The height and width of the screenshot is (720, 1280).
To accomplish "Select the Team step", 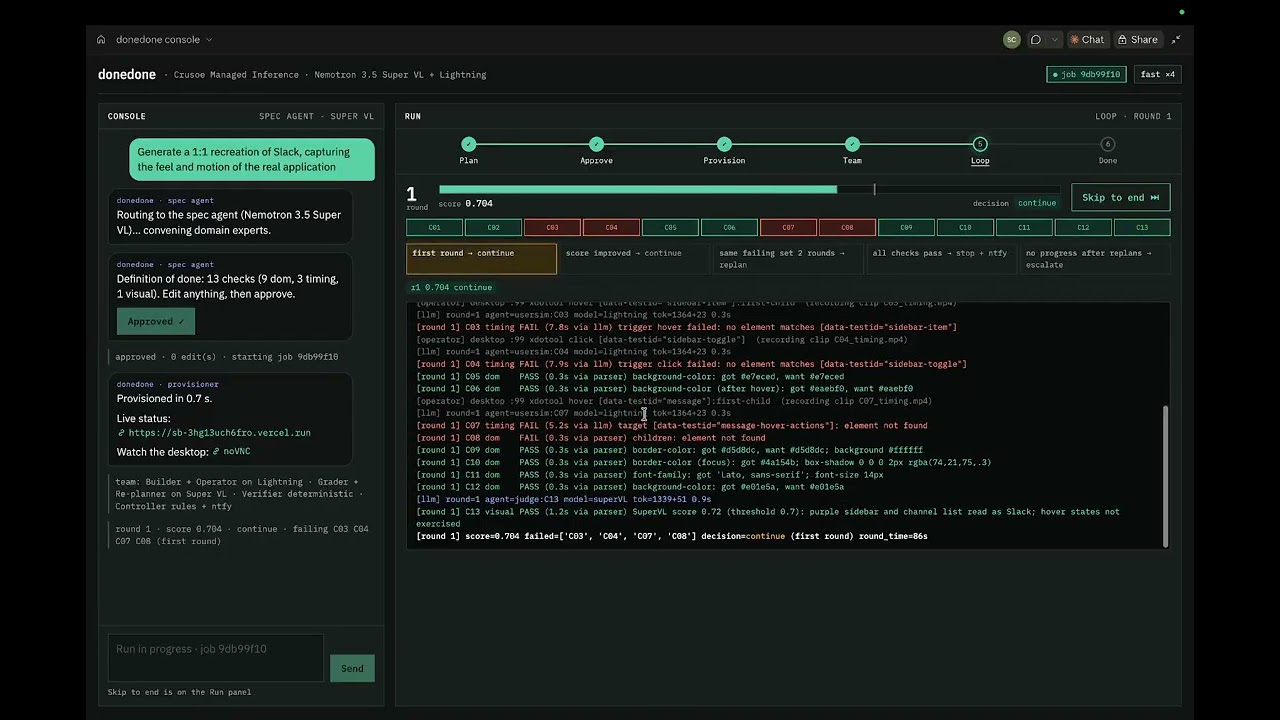I will tap(852, 151).
